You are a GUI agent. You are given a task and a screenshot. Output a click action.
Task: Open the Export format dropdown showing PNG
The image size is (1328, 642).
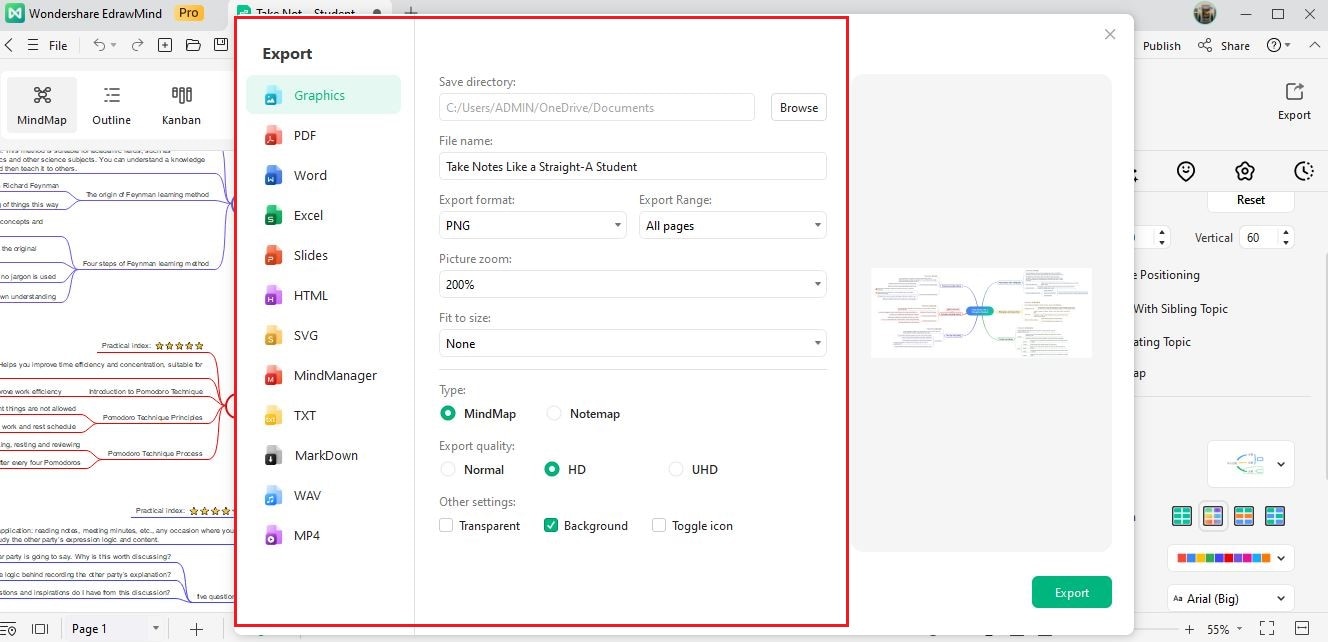[x=533, y=226]
